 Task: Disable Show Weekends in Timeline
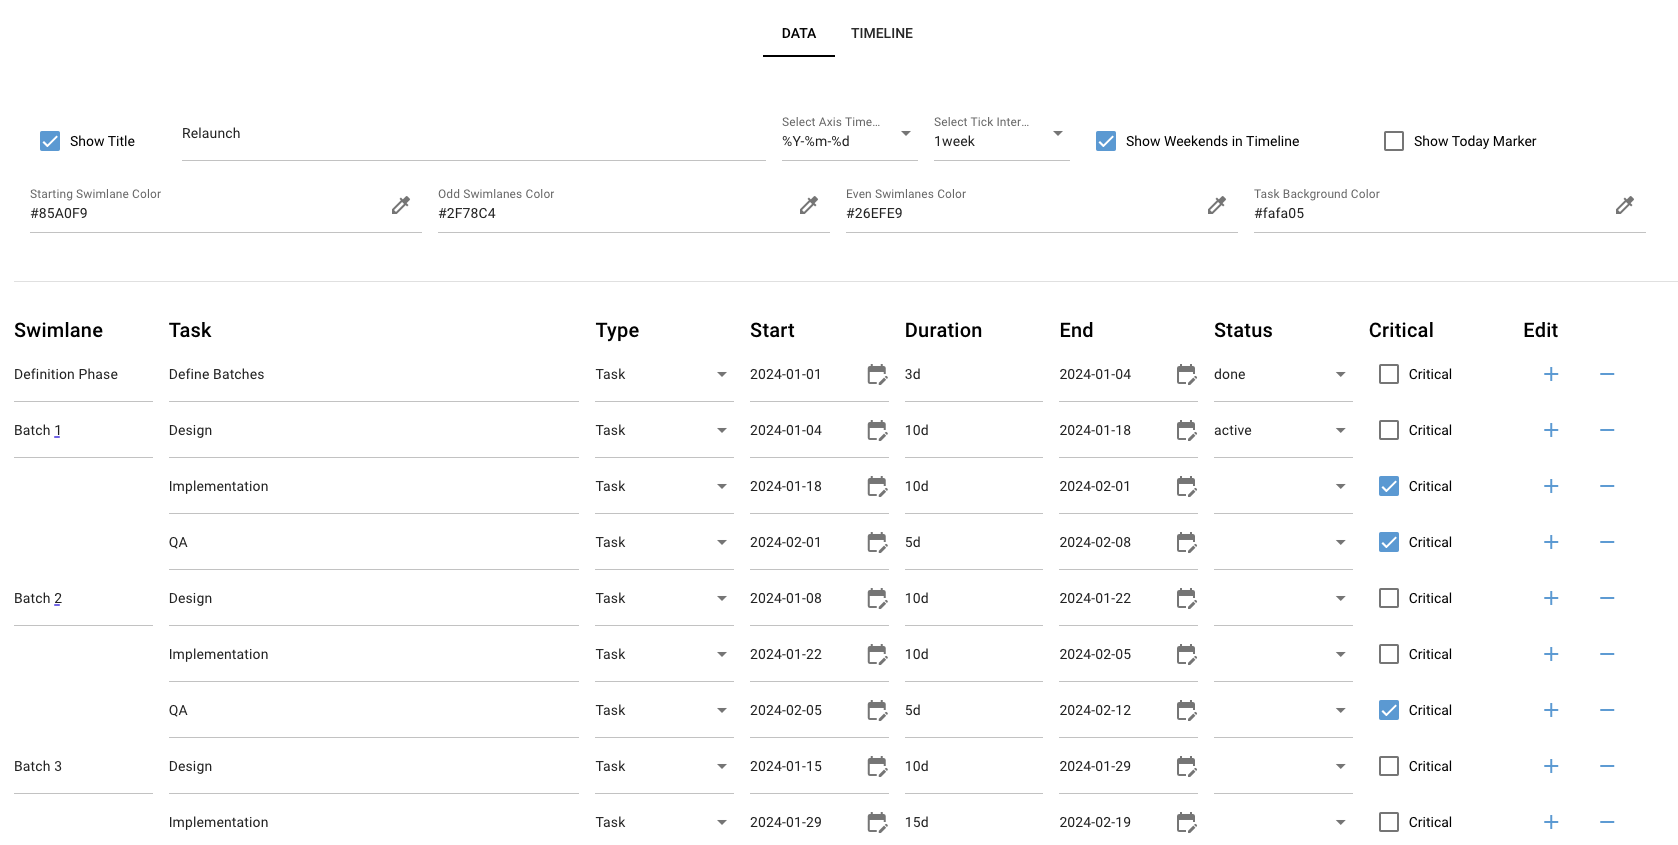pyautogui.click(x=1106, y=141)
